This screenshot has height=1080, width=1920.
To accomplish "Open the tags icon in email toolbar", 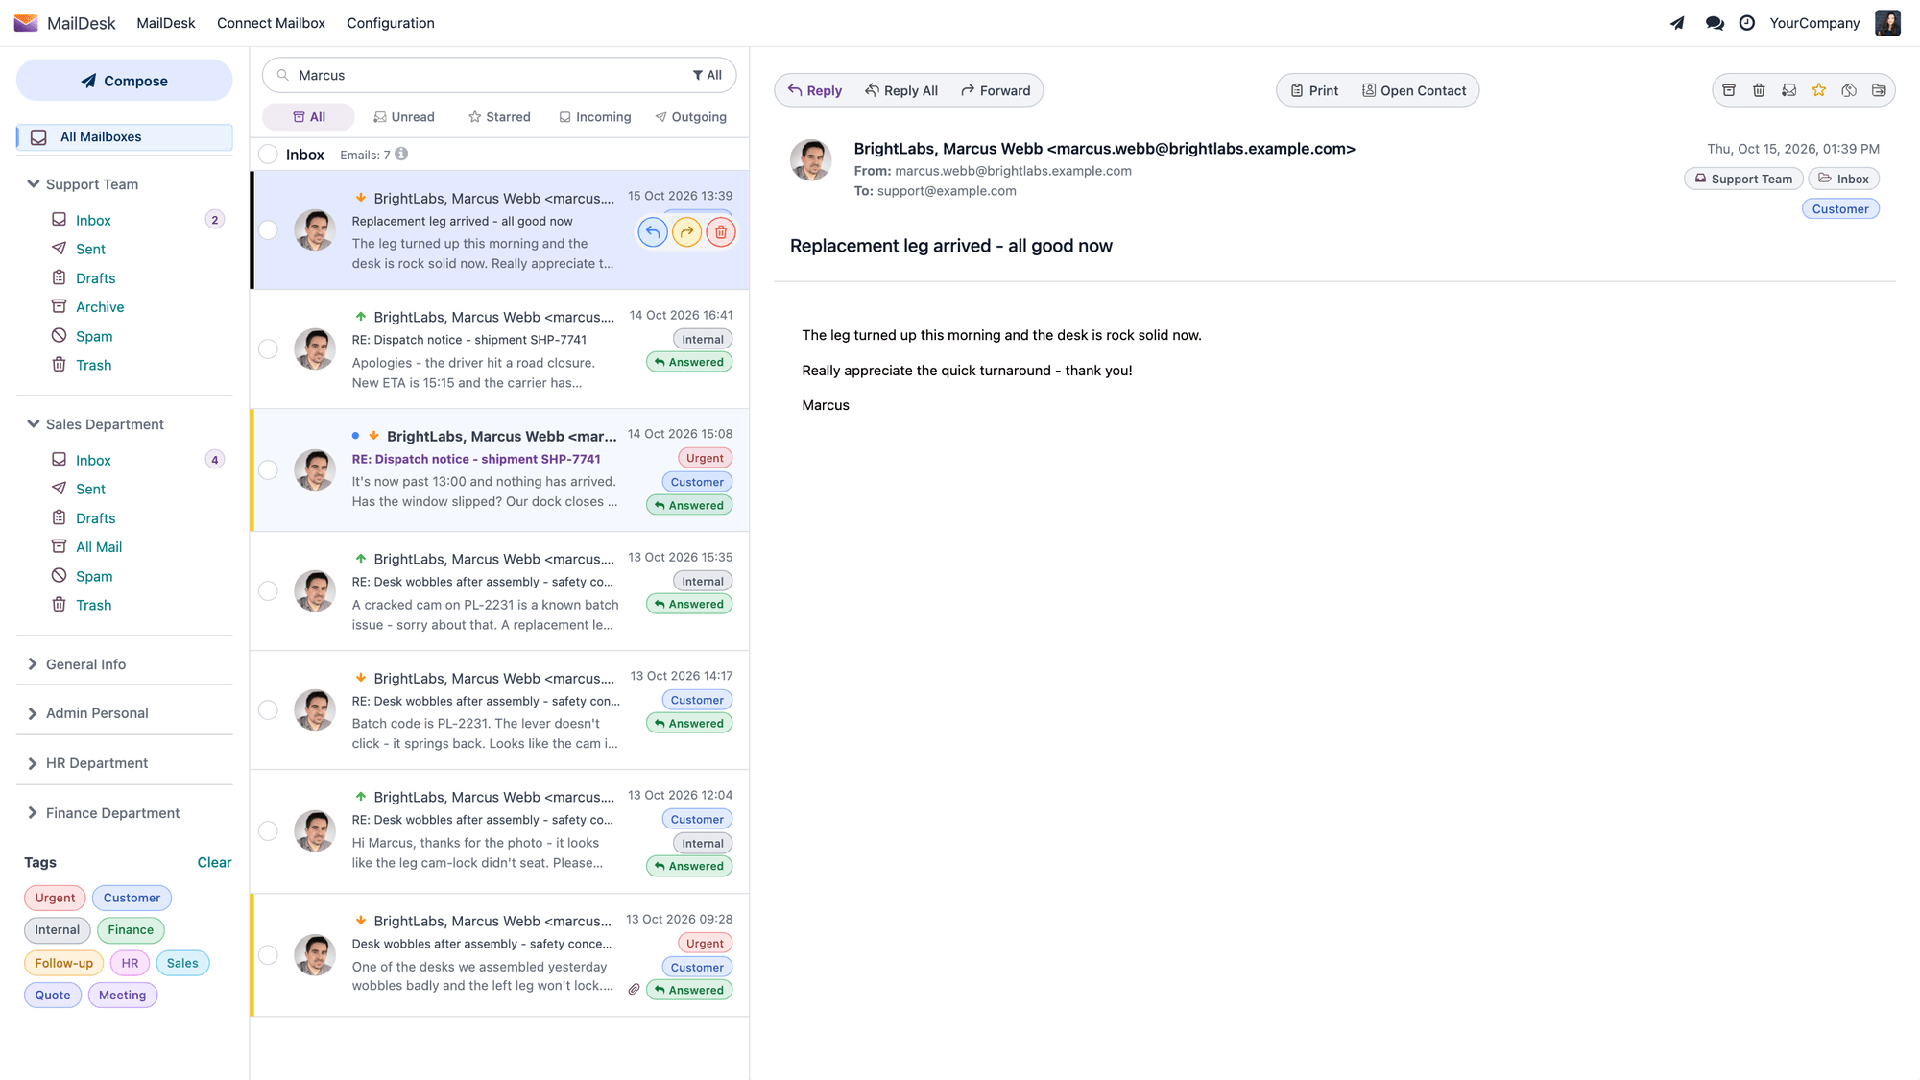I will 1849,90.
